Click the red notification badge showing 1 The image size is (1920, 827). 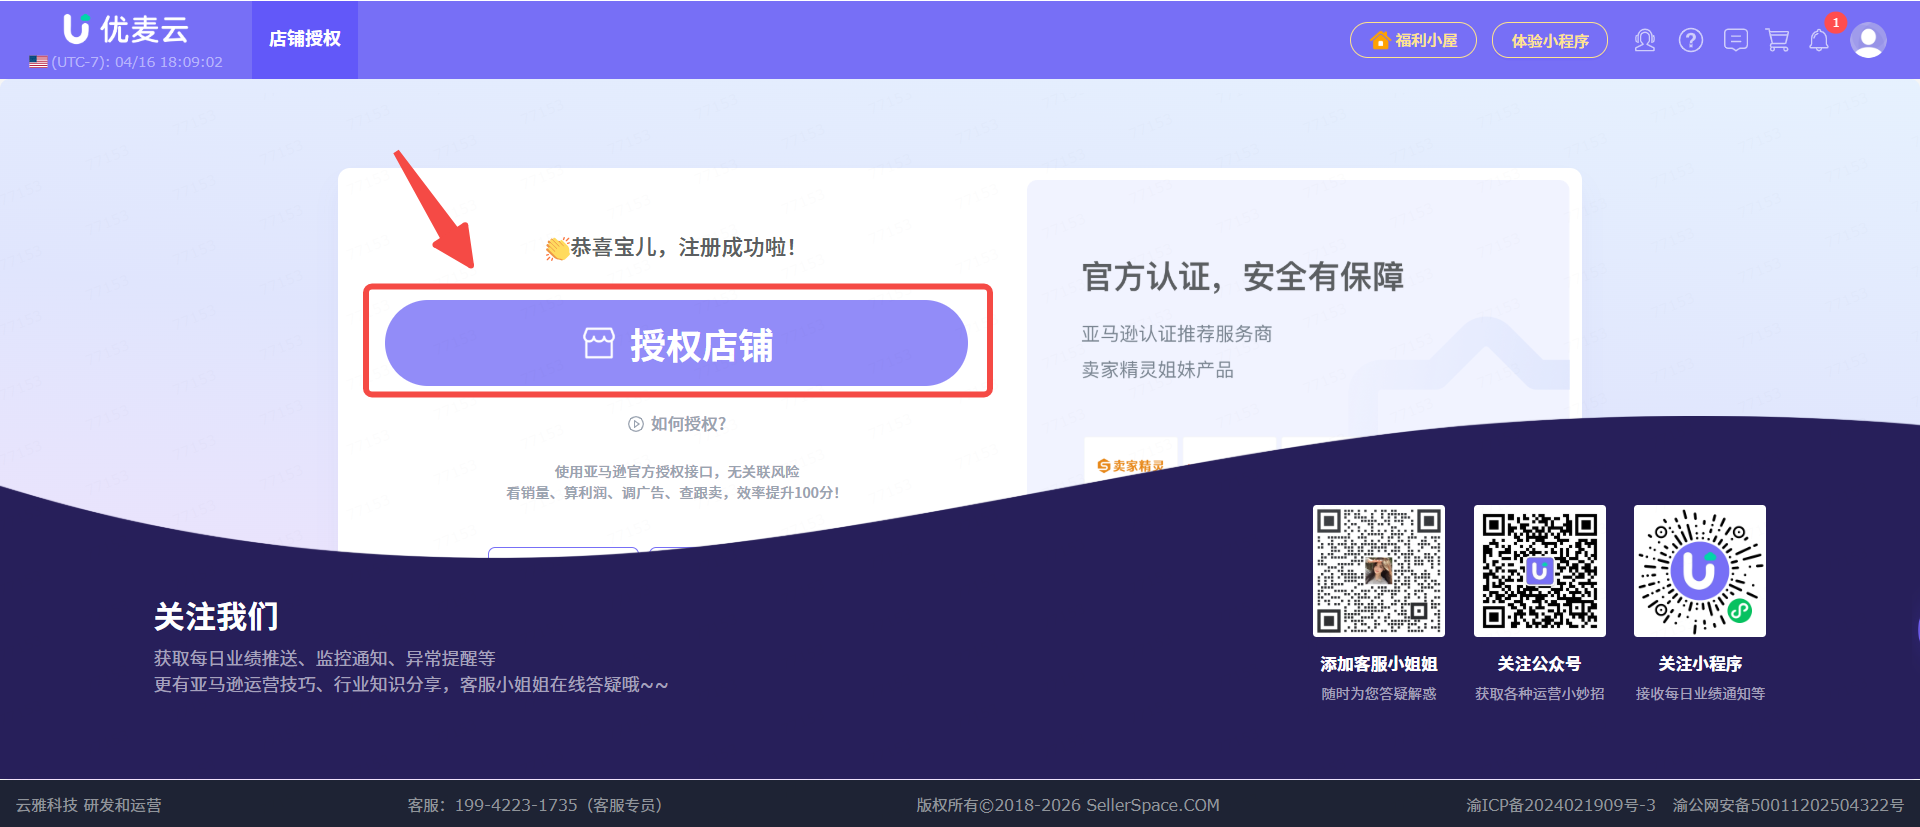[x=1836, y=22]
